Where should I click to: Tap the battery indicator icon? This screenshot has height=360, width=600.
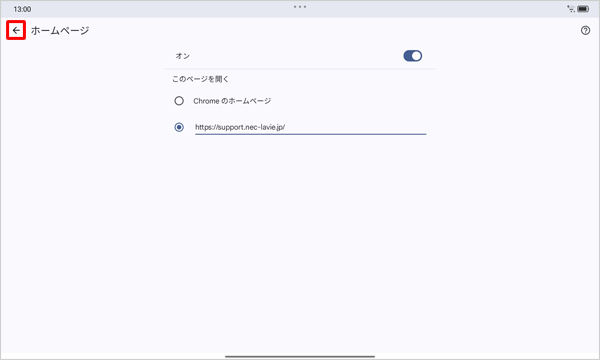583,9
